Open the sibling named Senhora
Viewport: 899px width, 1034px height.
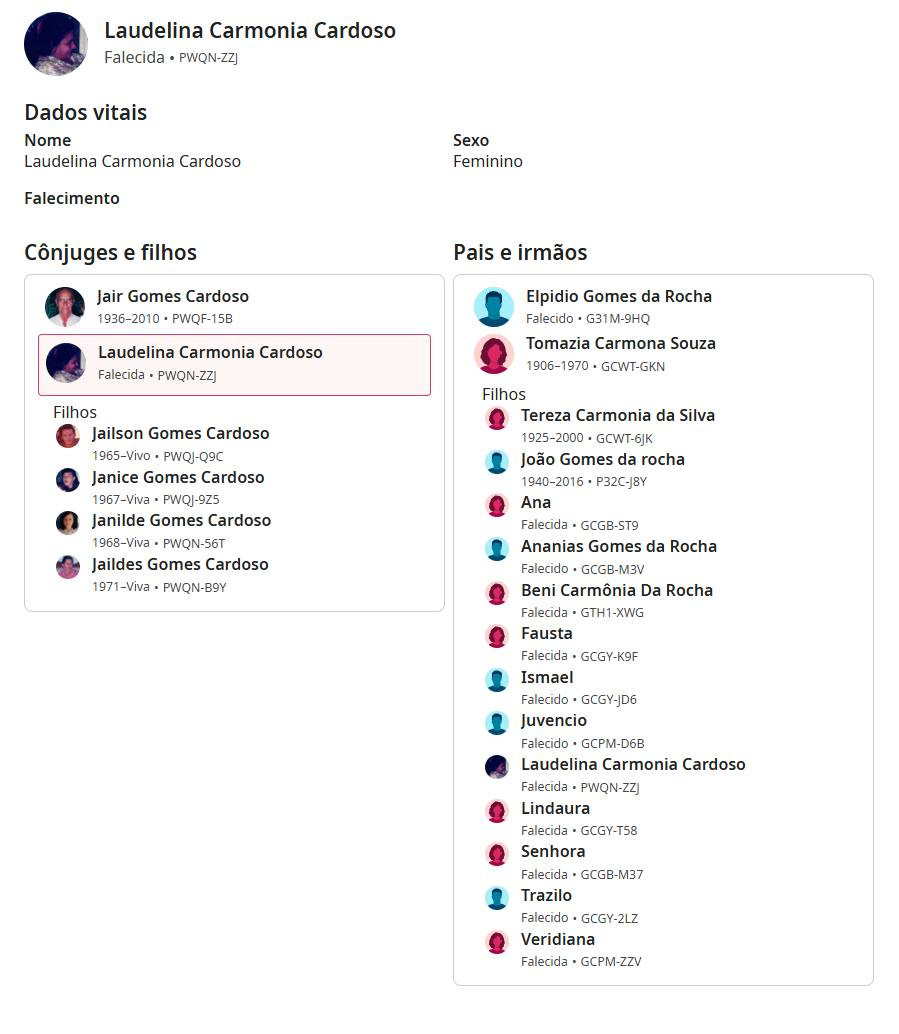point(553,851)
